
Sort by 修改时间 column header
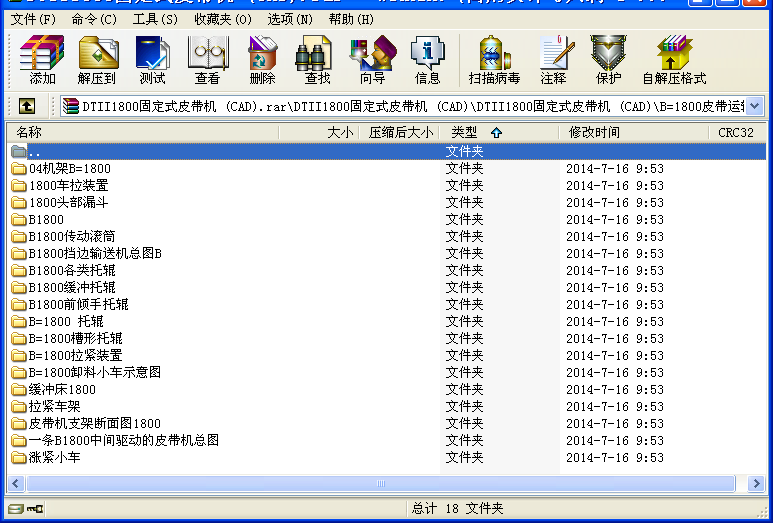click(634, 132)
